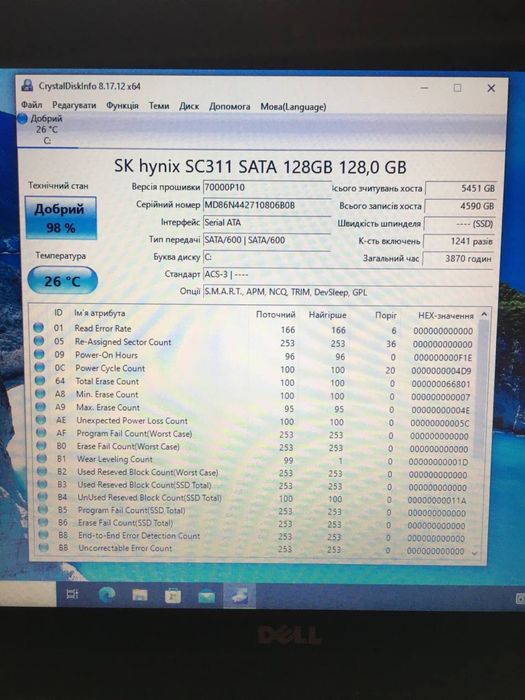Screen dimensions: 525x700
Task: Click the total host writes value 4590 GB
Action: (x=460, y=206)
